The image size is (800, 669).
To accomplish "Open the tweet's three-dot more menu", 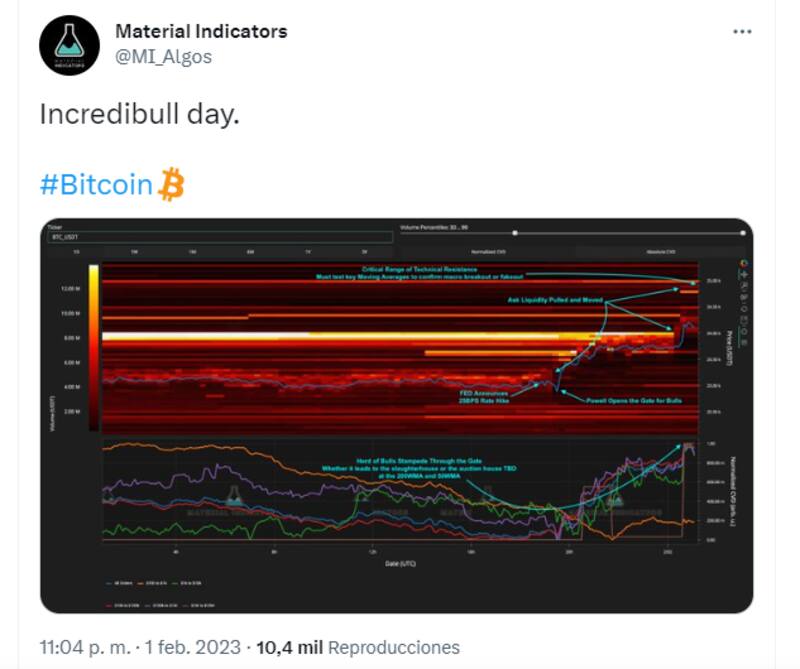I will [x=742, y=32].
